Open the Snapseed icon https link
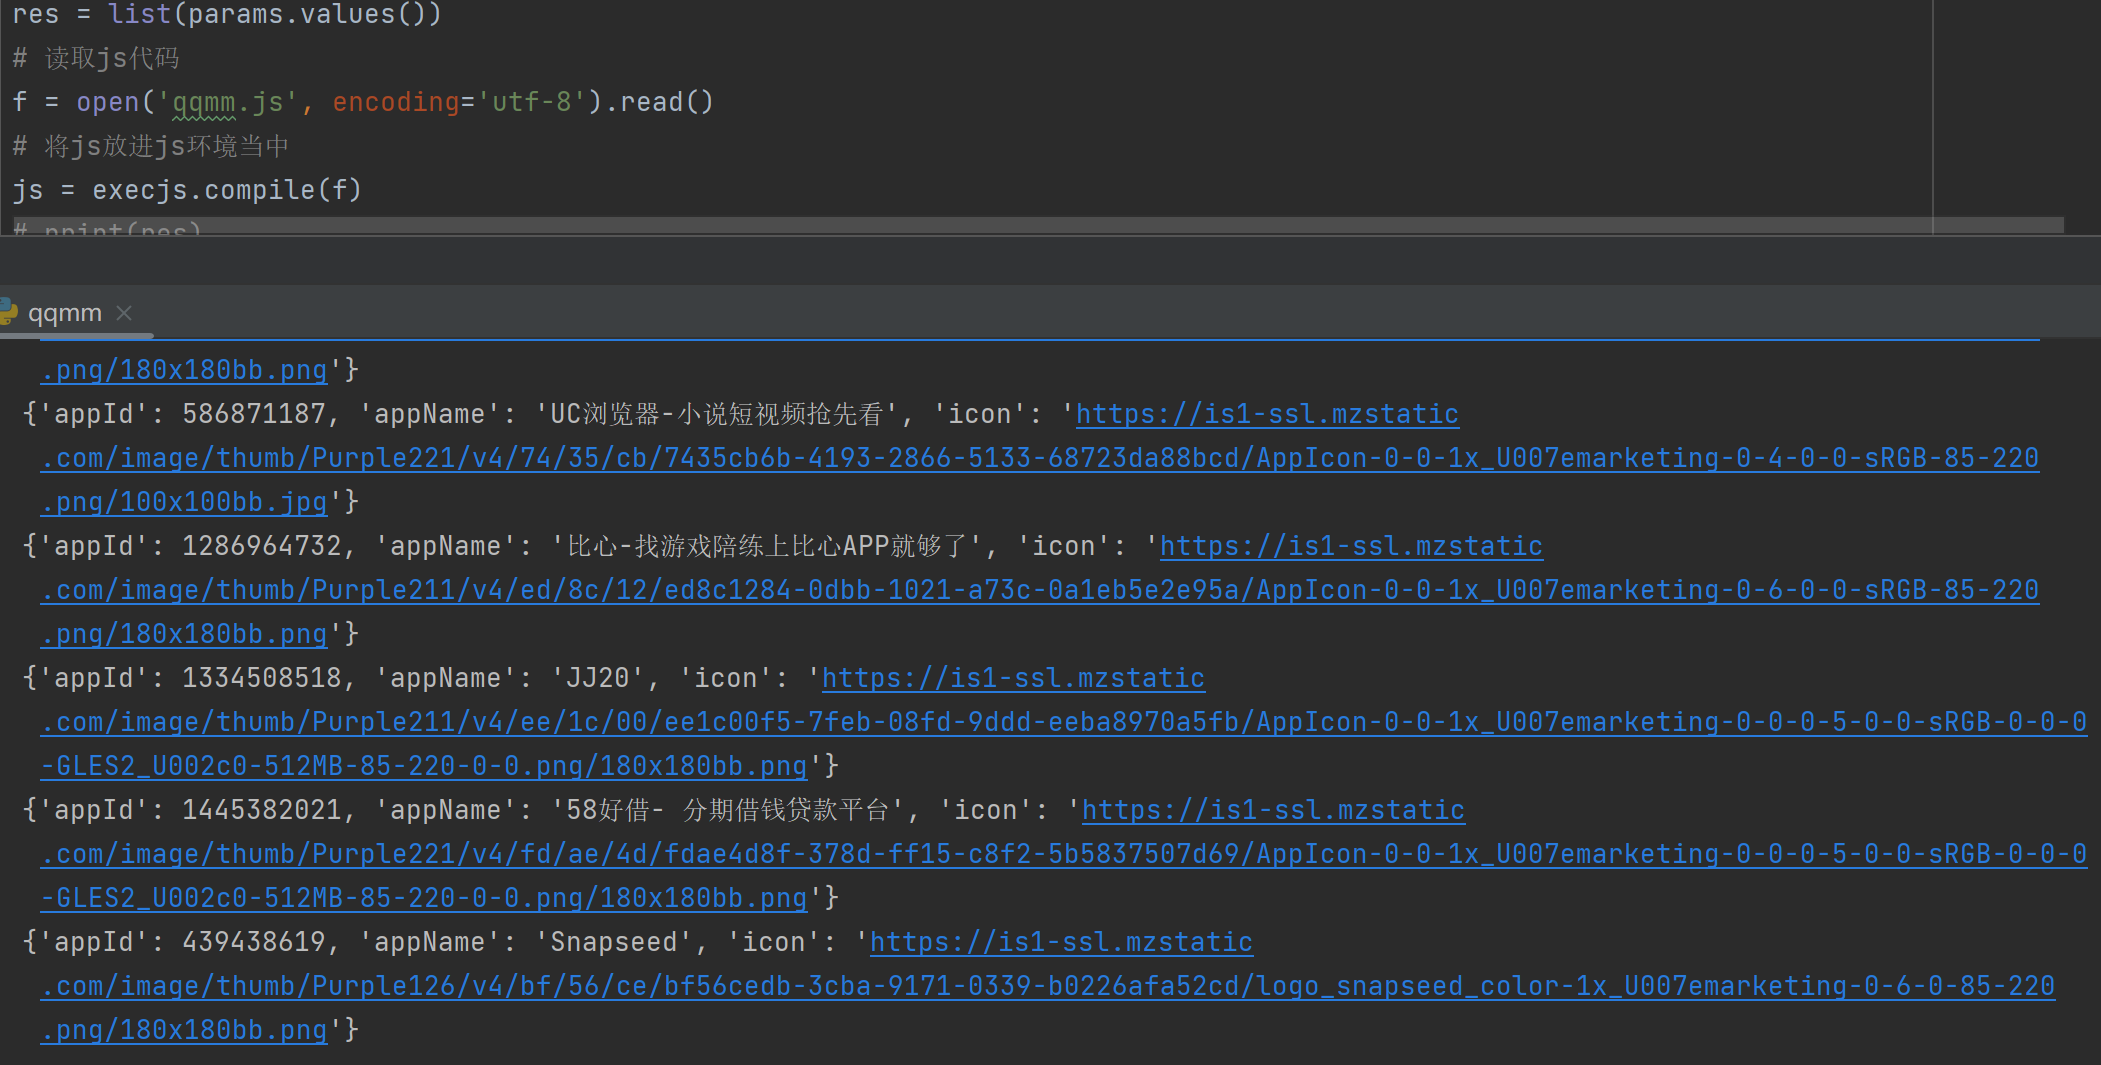 (1061, 942)
